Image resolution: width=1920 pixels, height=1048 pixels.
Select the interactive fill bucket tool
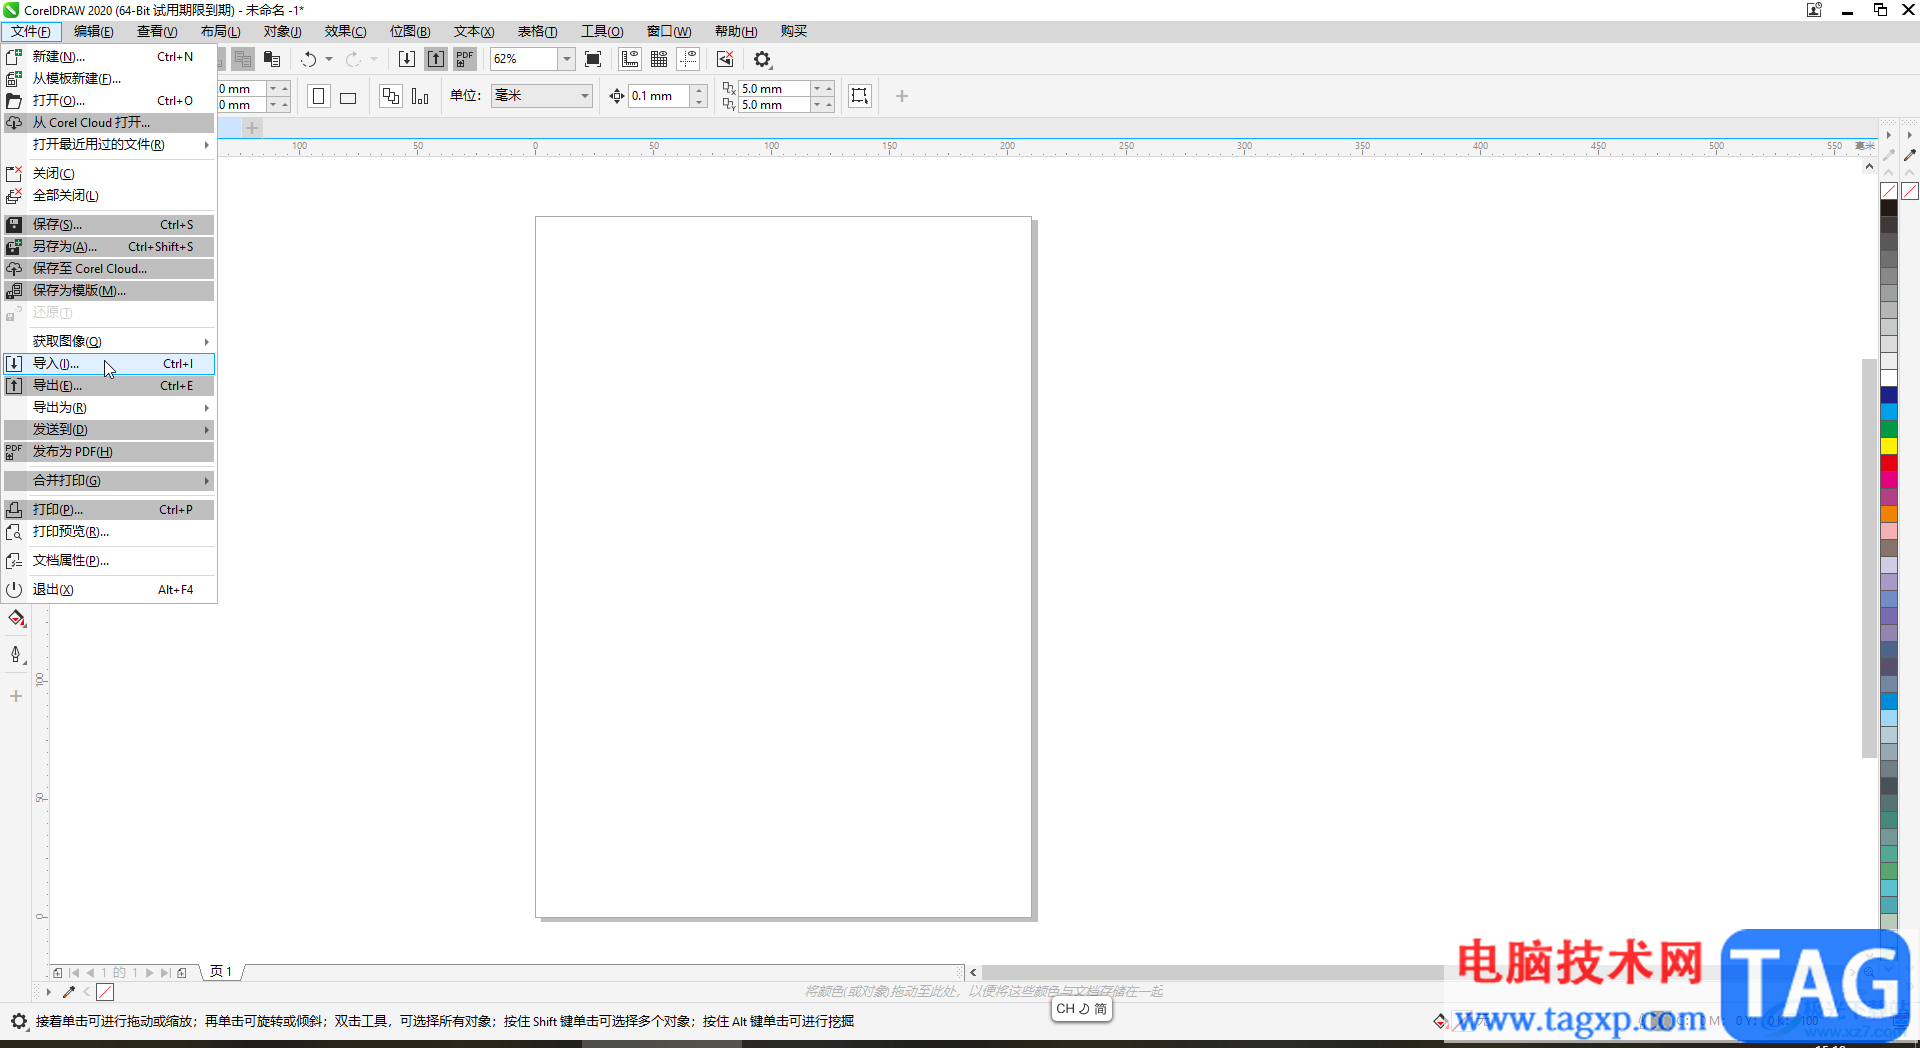pos(16,619)
